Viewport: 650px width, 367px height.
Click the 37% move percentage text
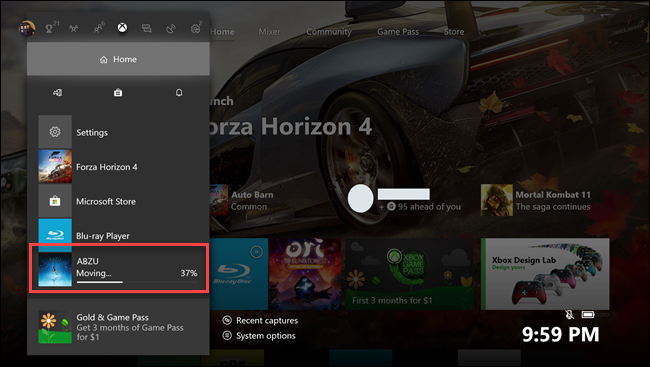click(x=189, y=273)
